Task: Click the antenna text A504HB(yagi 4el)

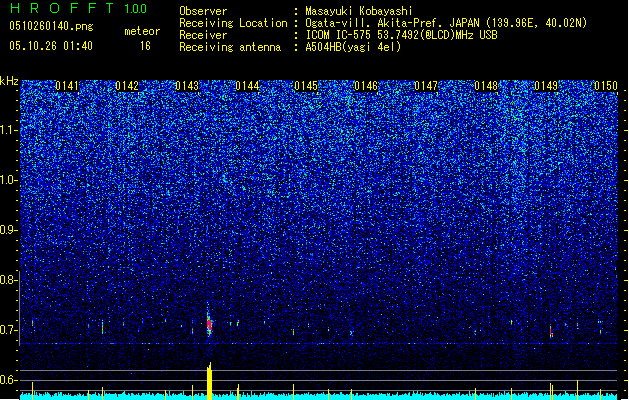Action: tap(353, 47)
